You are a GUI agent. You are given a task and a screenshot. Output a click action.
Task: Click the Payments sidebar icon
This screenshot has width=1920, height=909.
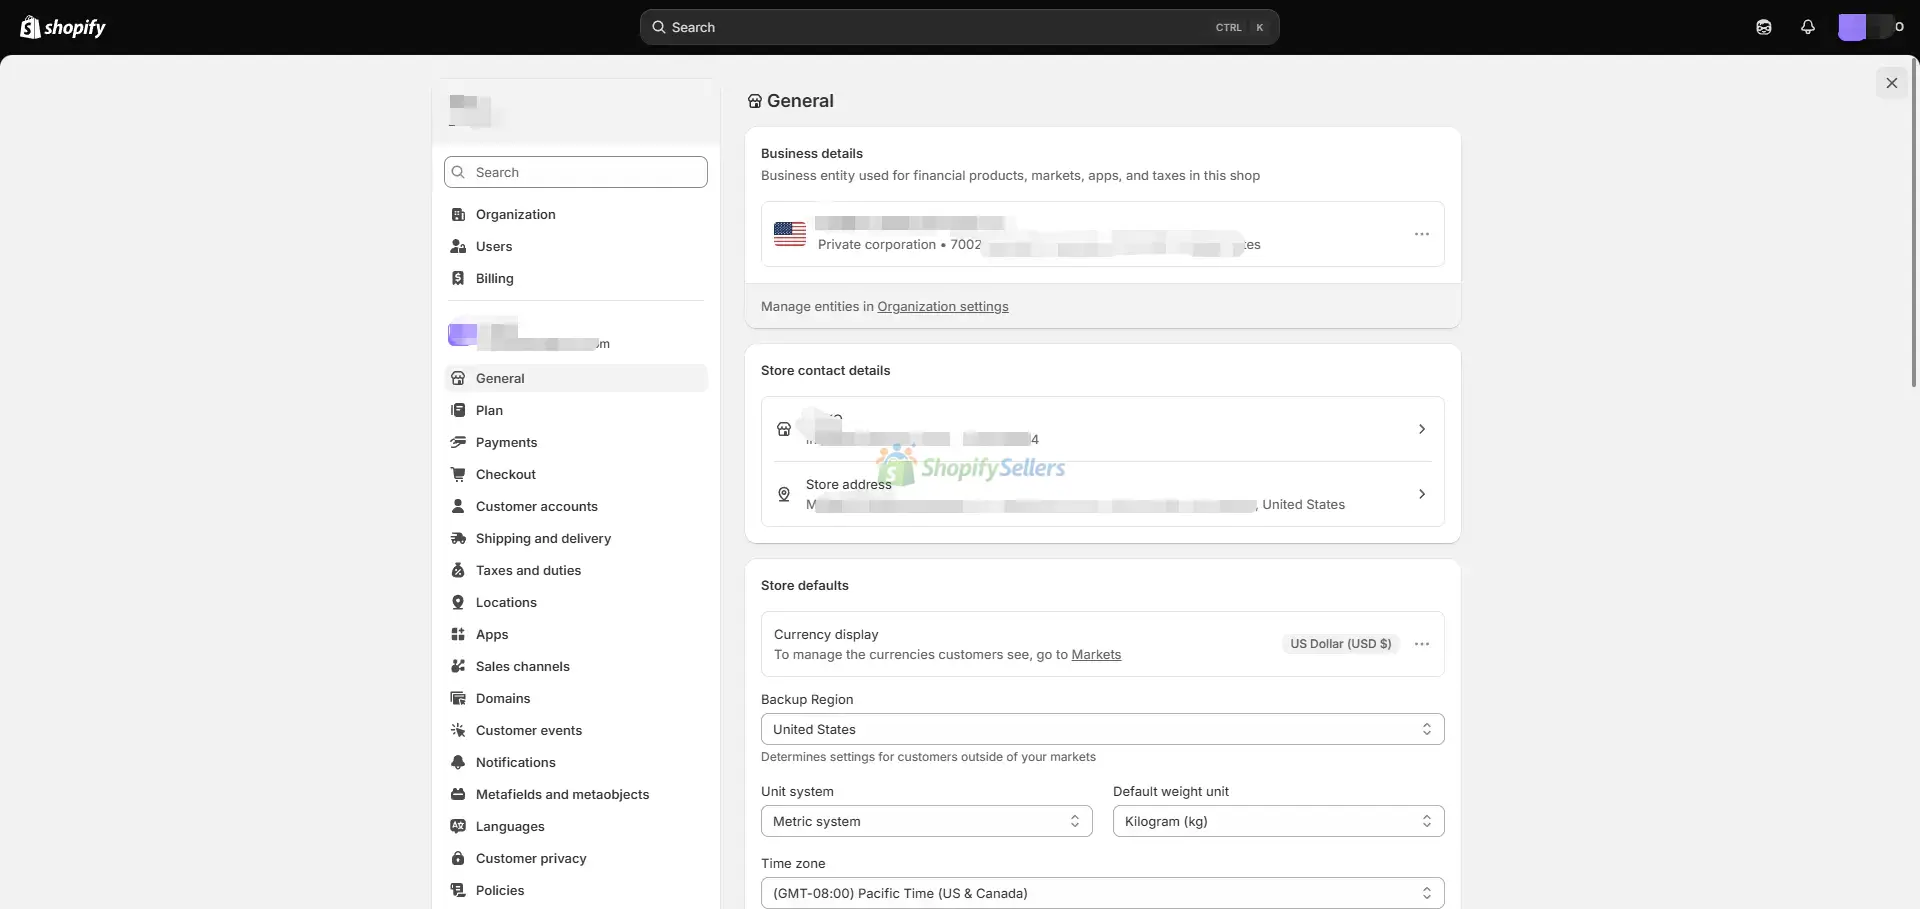(x=458, y=442)
